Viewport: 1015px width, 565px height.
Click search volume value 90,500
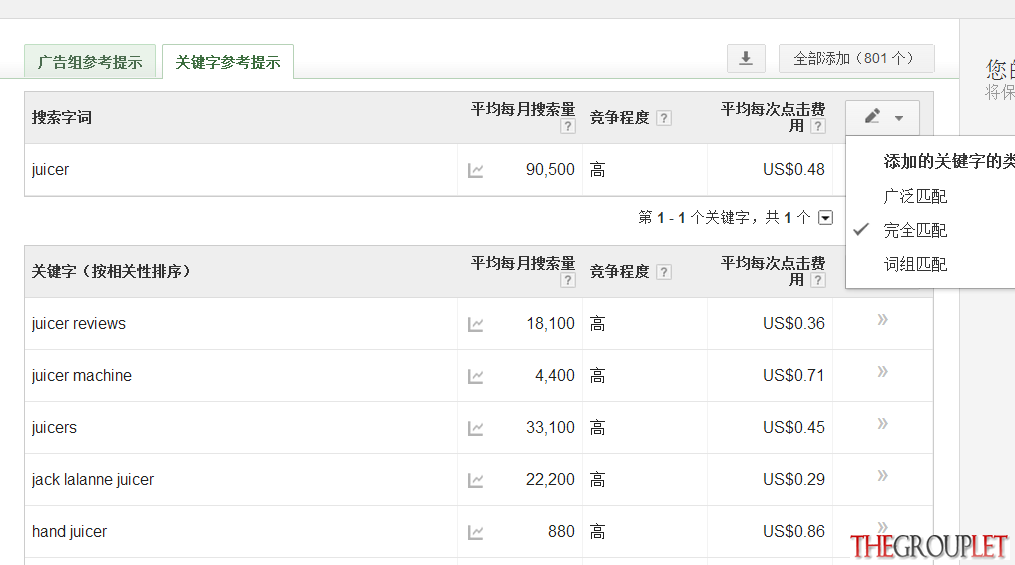point(550,170)
